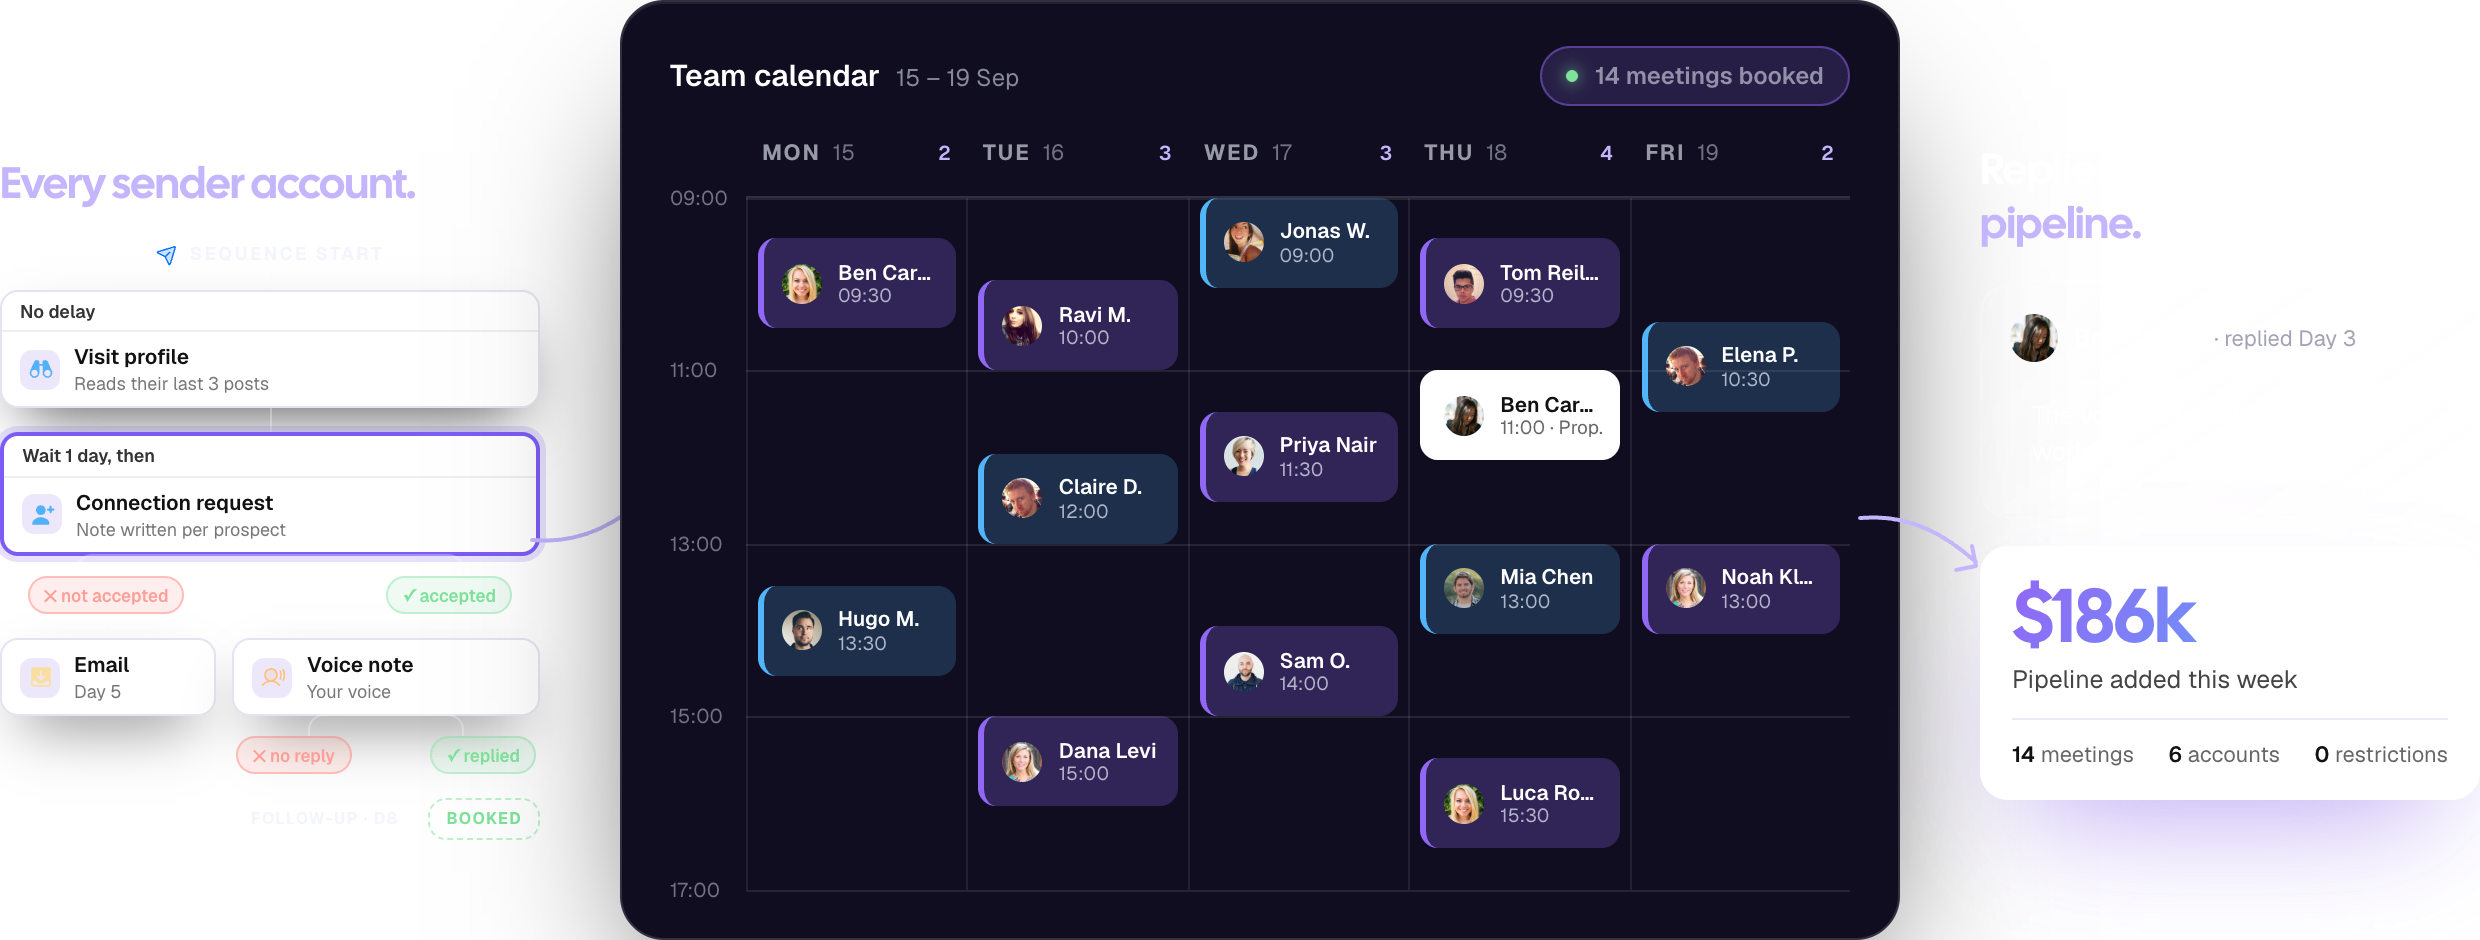Viewport: 2480px width, 940px height.
Task: Click the Connection request person-add icon
Action: tap(42, 515)
